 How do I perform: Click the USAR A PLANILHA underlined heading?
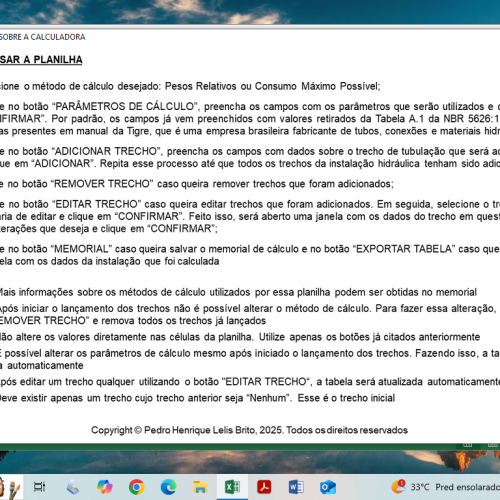coord(41,60)
